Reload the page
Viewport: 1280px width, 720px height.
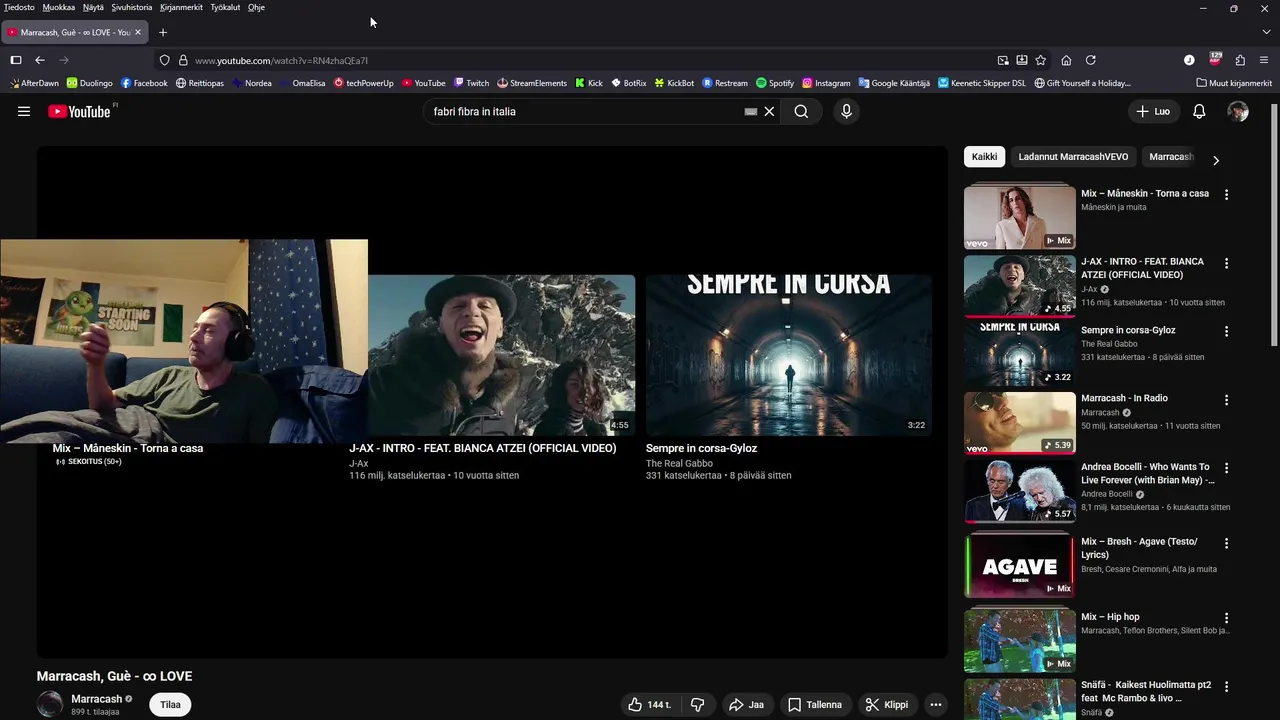coord(1091,60)
